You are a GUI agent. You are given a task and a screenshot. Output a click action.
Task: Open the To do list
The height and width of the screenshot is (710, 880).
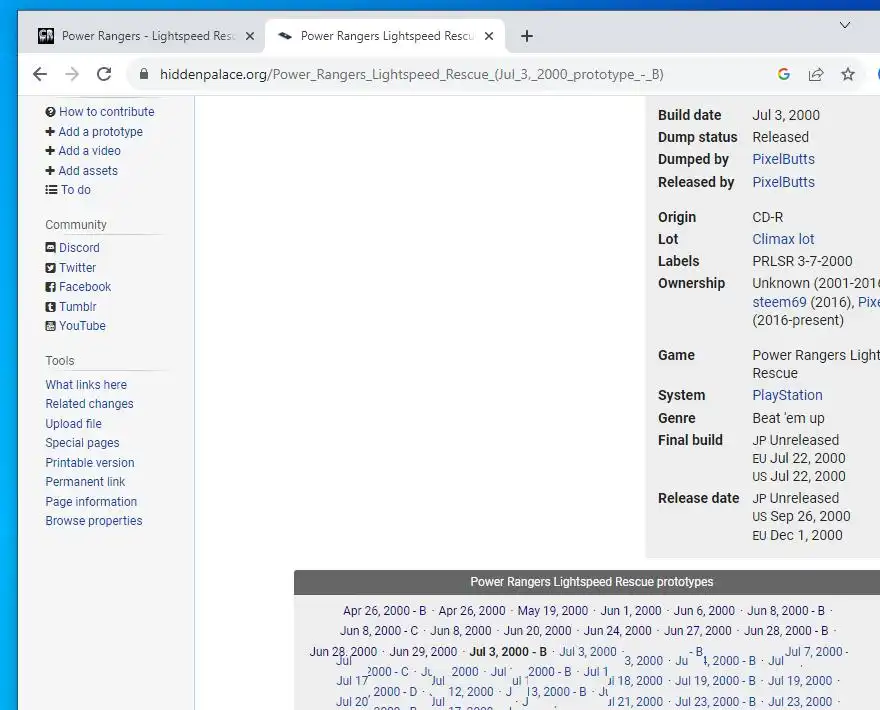click(x=76, y=190)
